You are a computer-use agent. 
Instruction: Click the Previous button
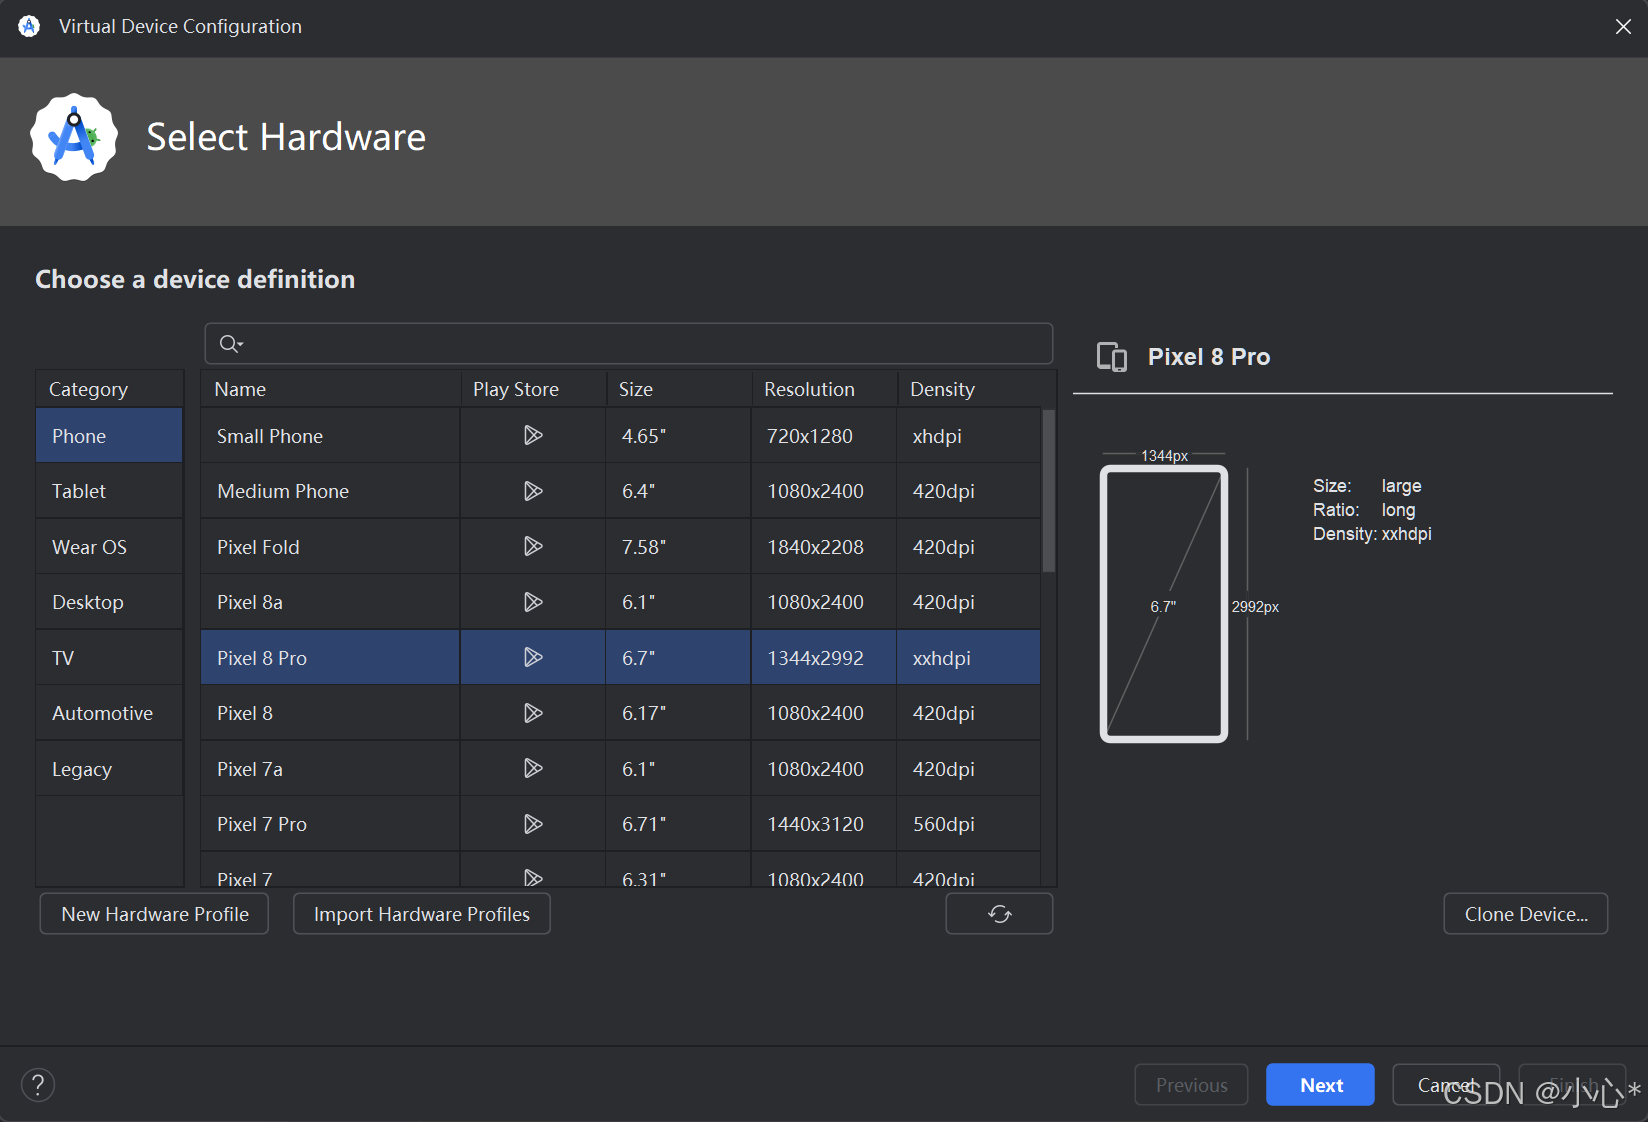pos(1192,1085)
